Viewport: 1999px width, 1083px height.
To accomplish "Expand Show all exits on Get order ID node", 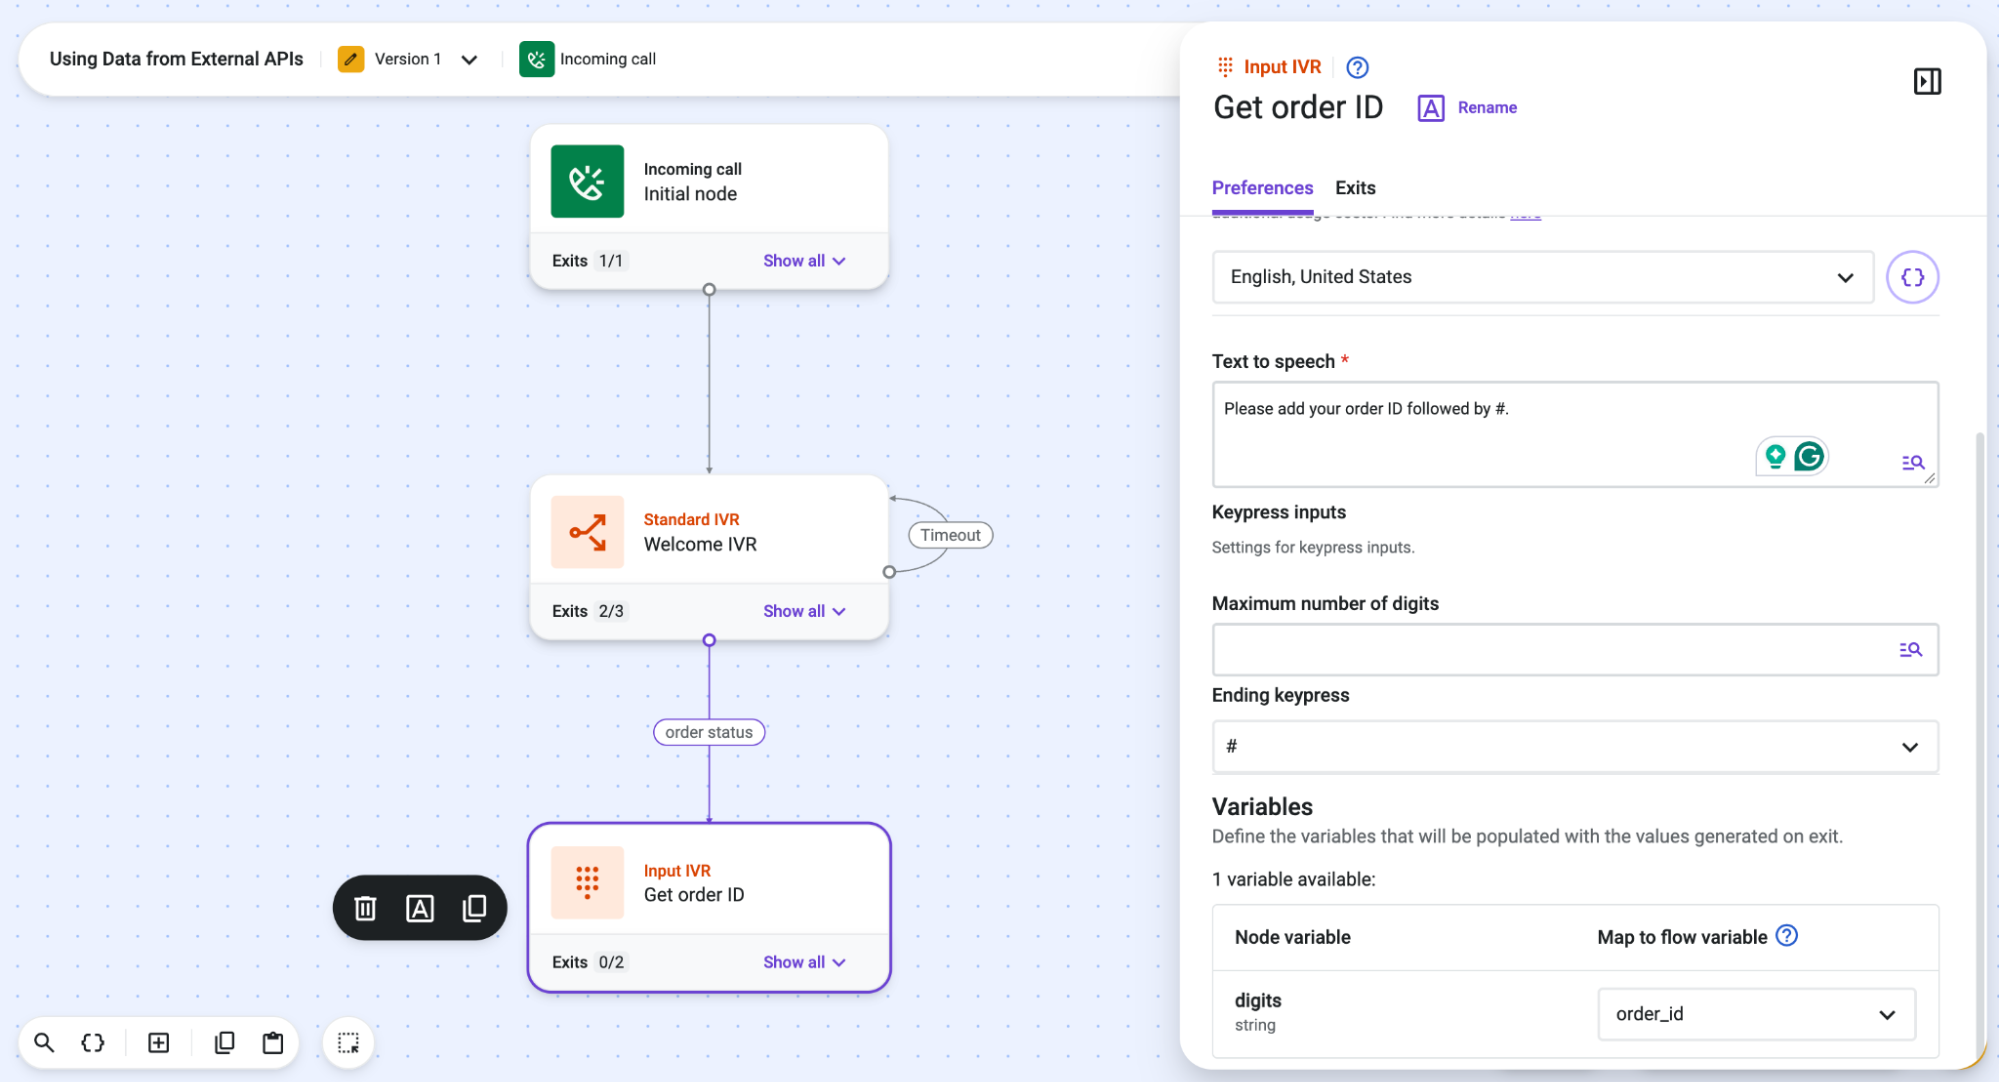I will pyautogui.click(x=804, y=962).
